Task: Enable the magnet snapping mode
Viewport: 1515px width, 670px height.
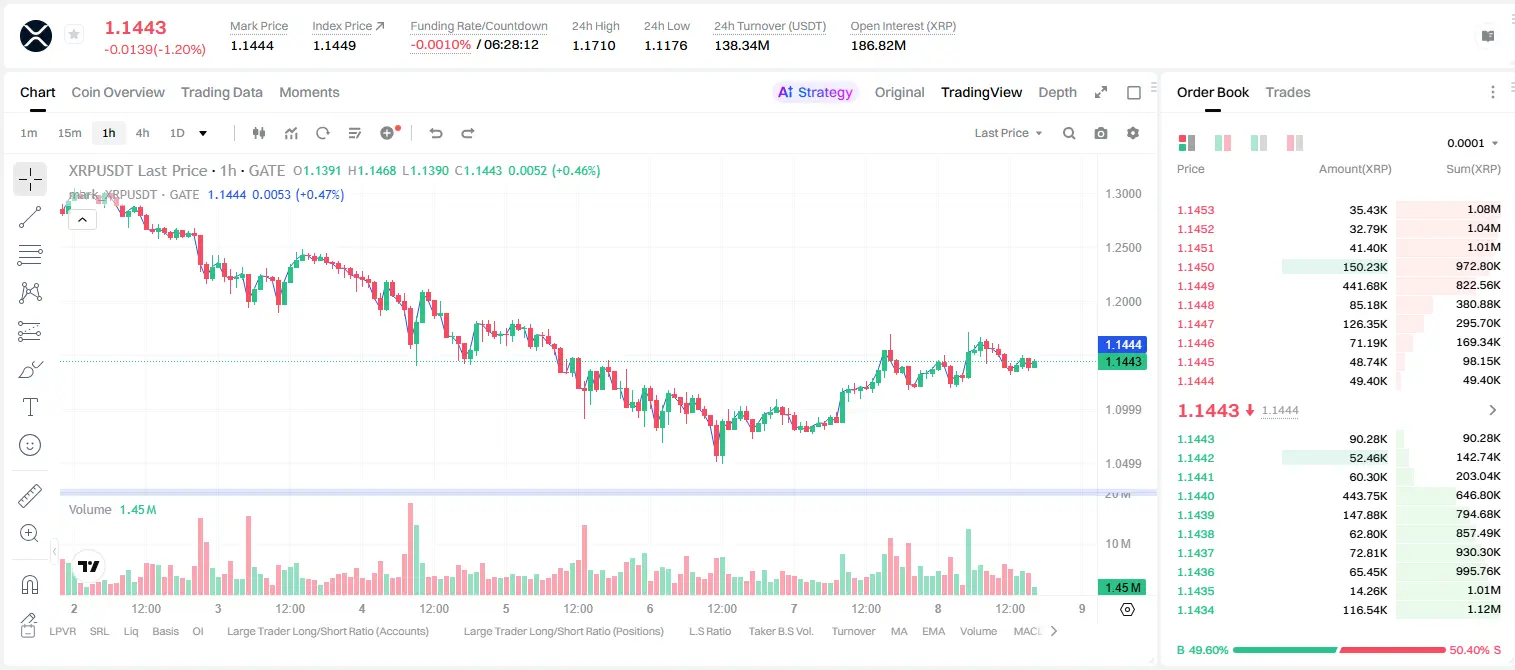Action: [30, 584]
